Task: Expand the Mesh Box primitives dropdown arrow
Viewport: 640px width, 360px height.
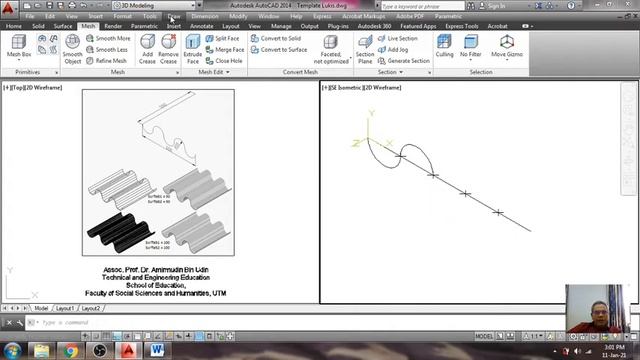Action: tap(19, 60)
